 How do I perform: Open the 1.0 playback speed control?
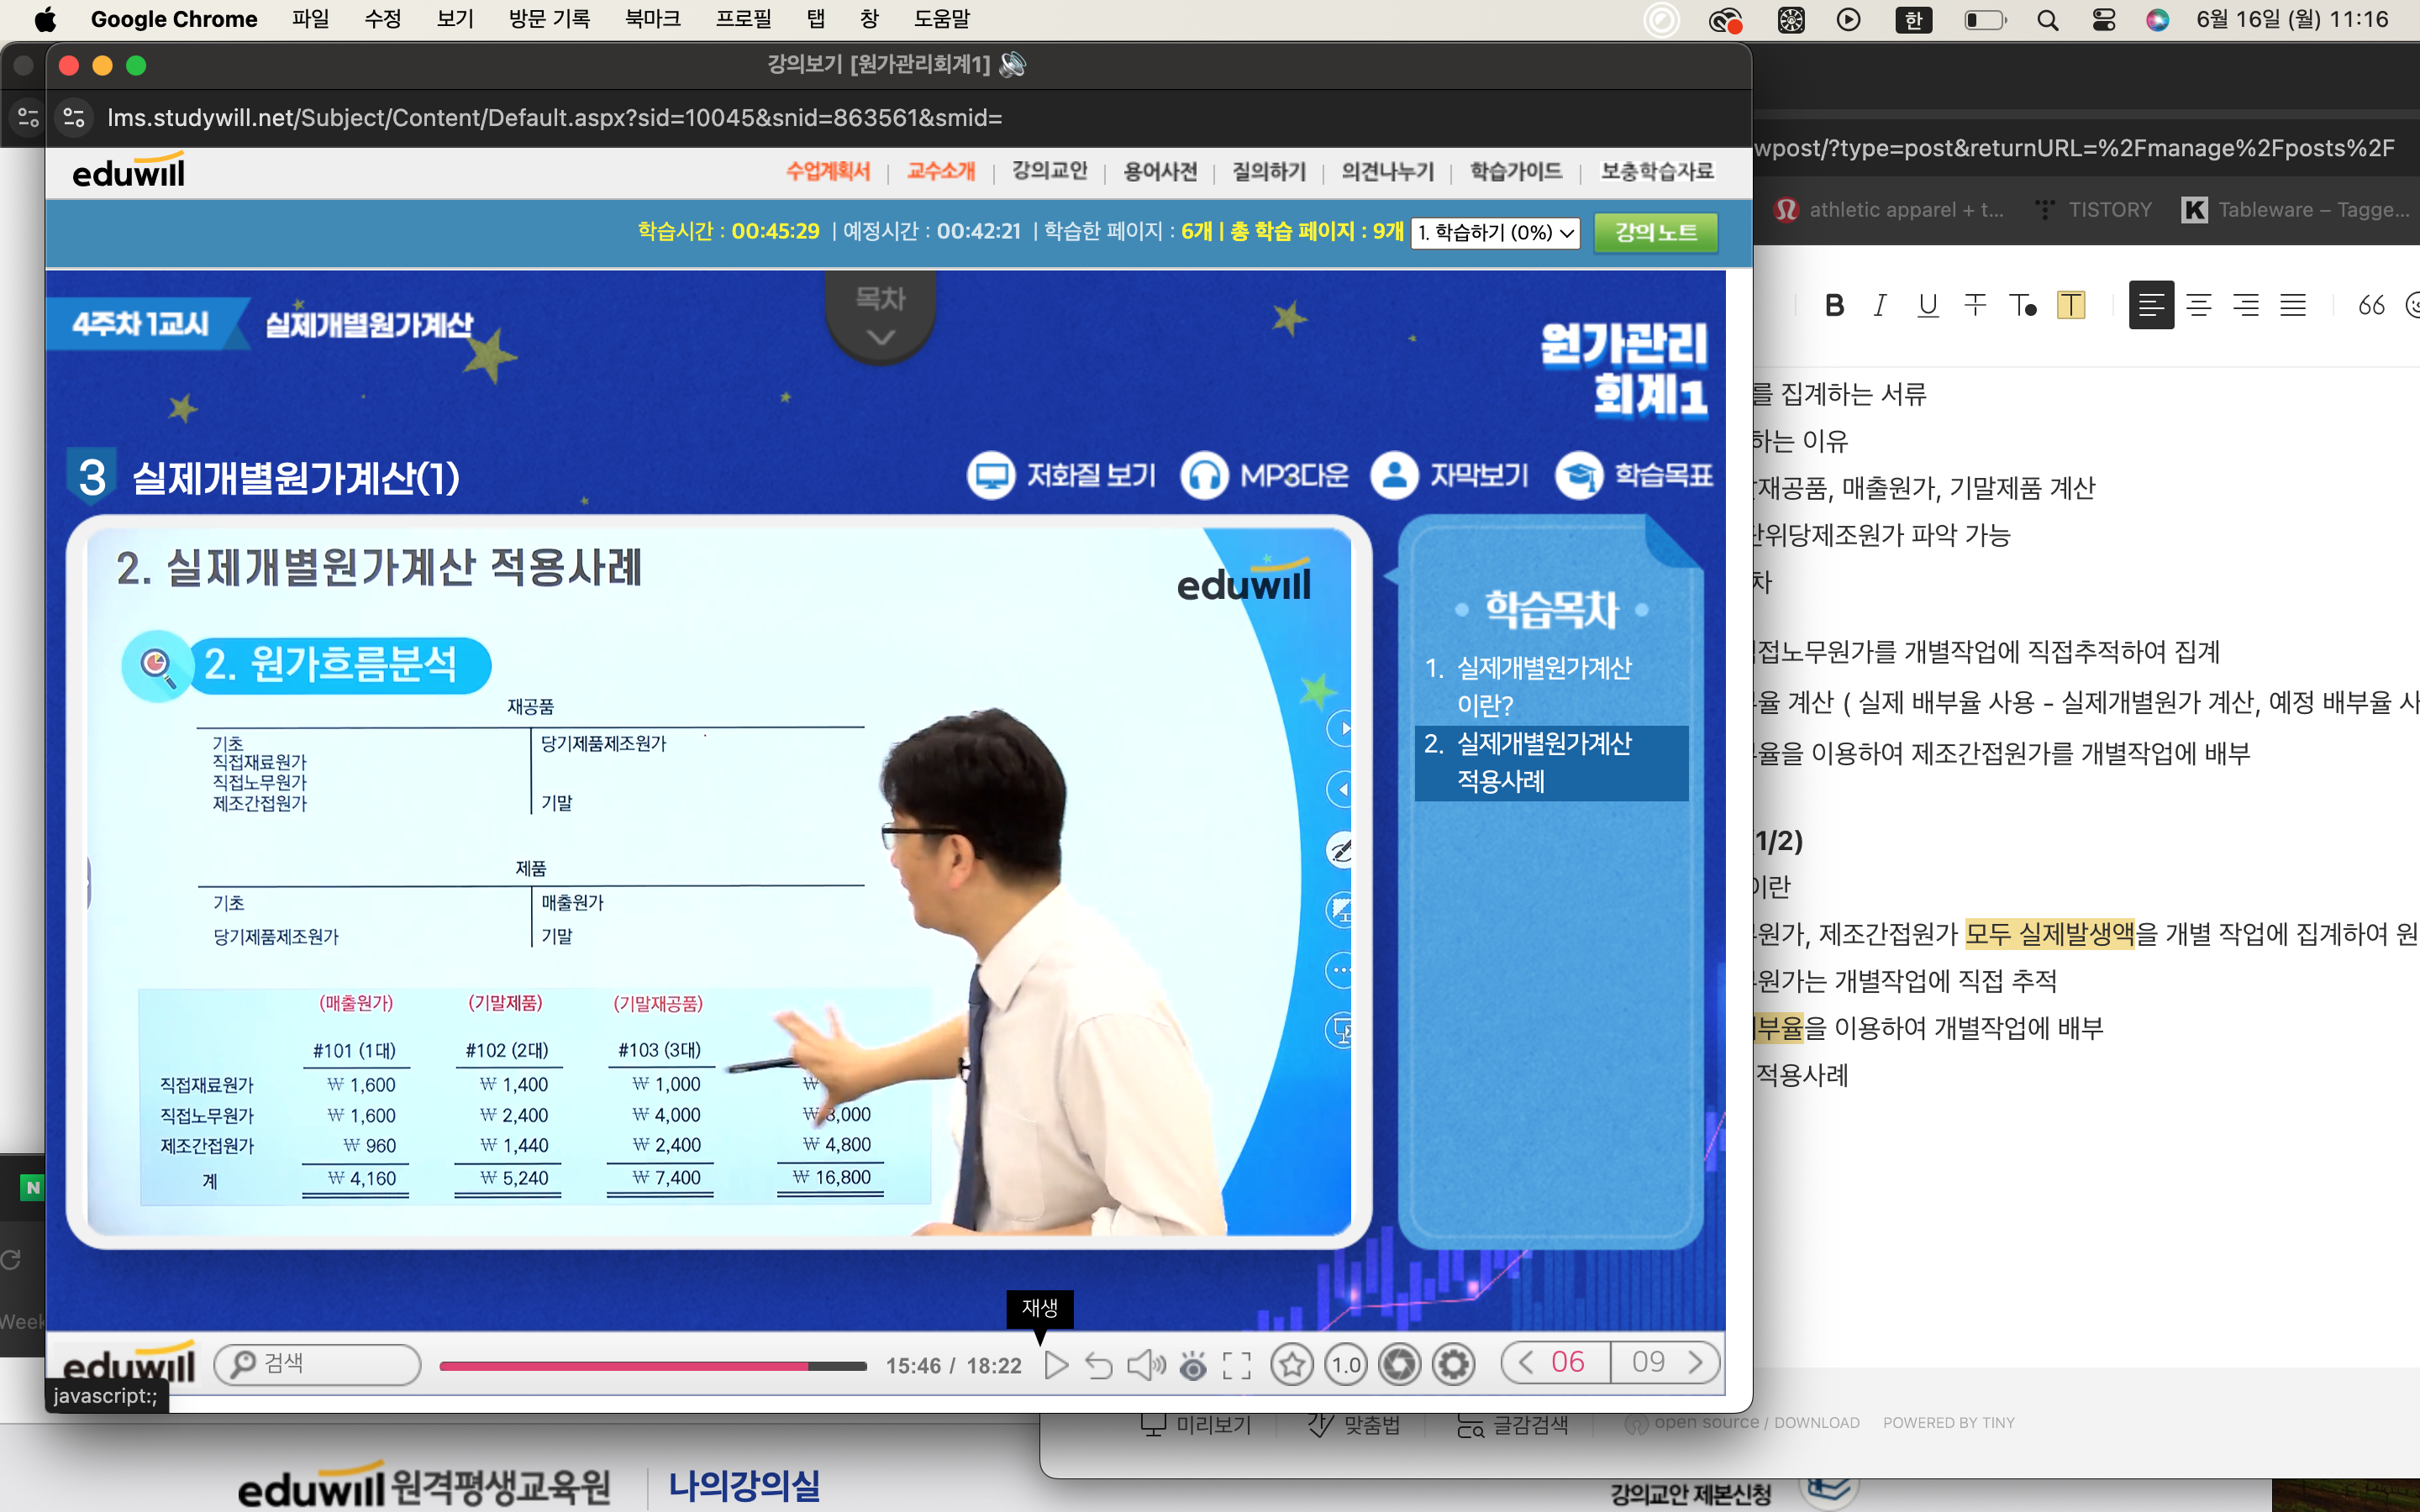(x=1346, y=1364)
